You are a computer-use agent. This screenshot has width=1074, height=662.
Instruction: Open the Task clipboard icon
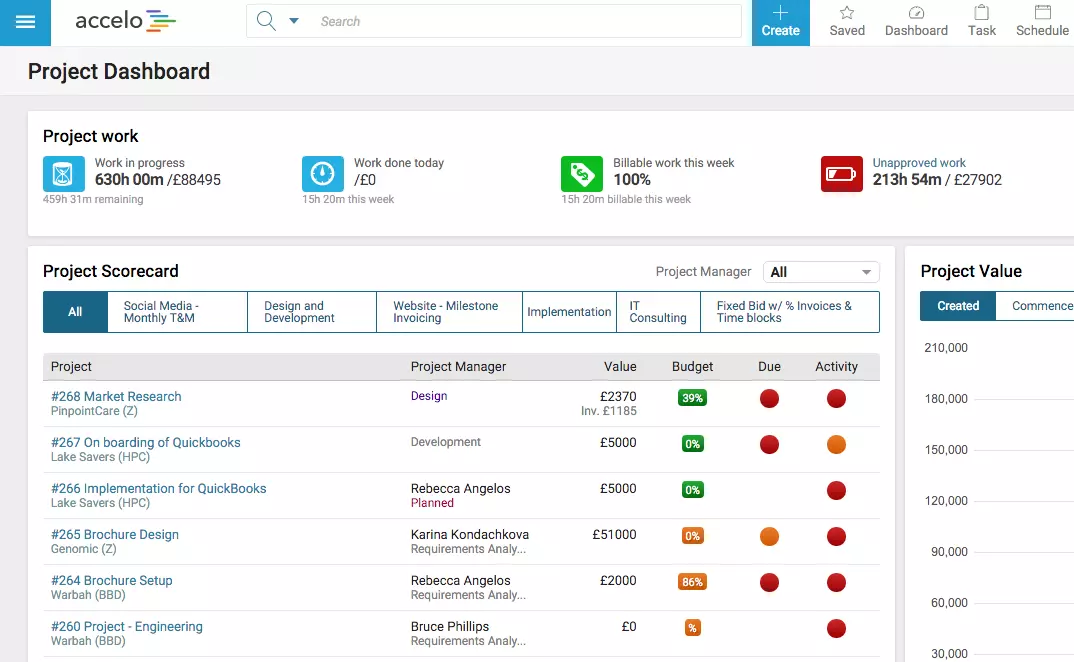[x=981, y=13]
